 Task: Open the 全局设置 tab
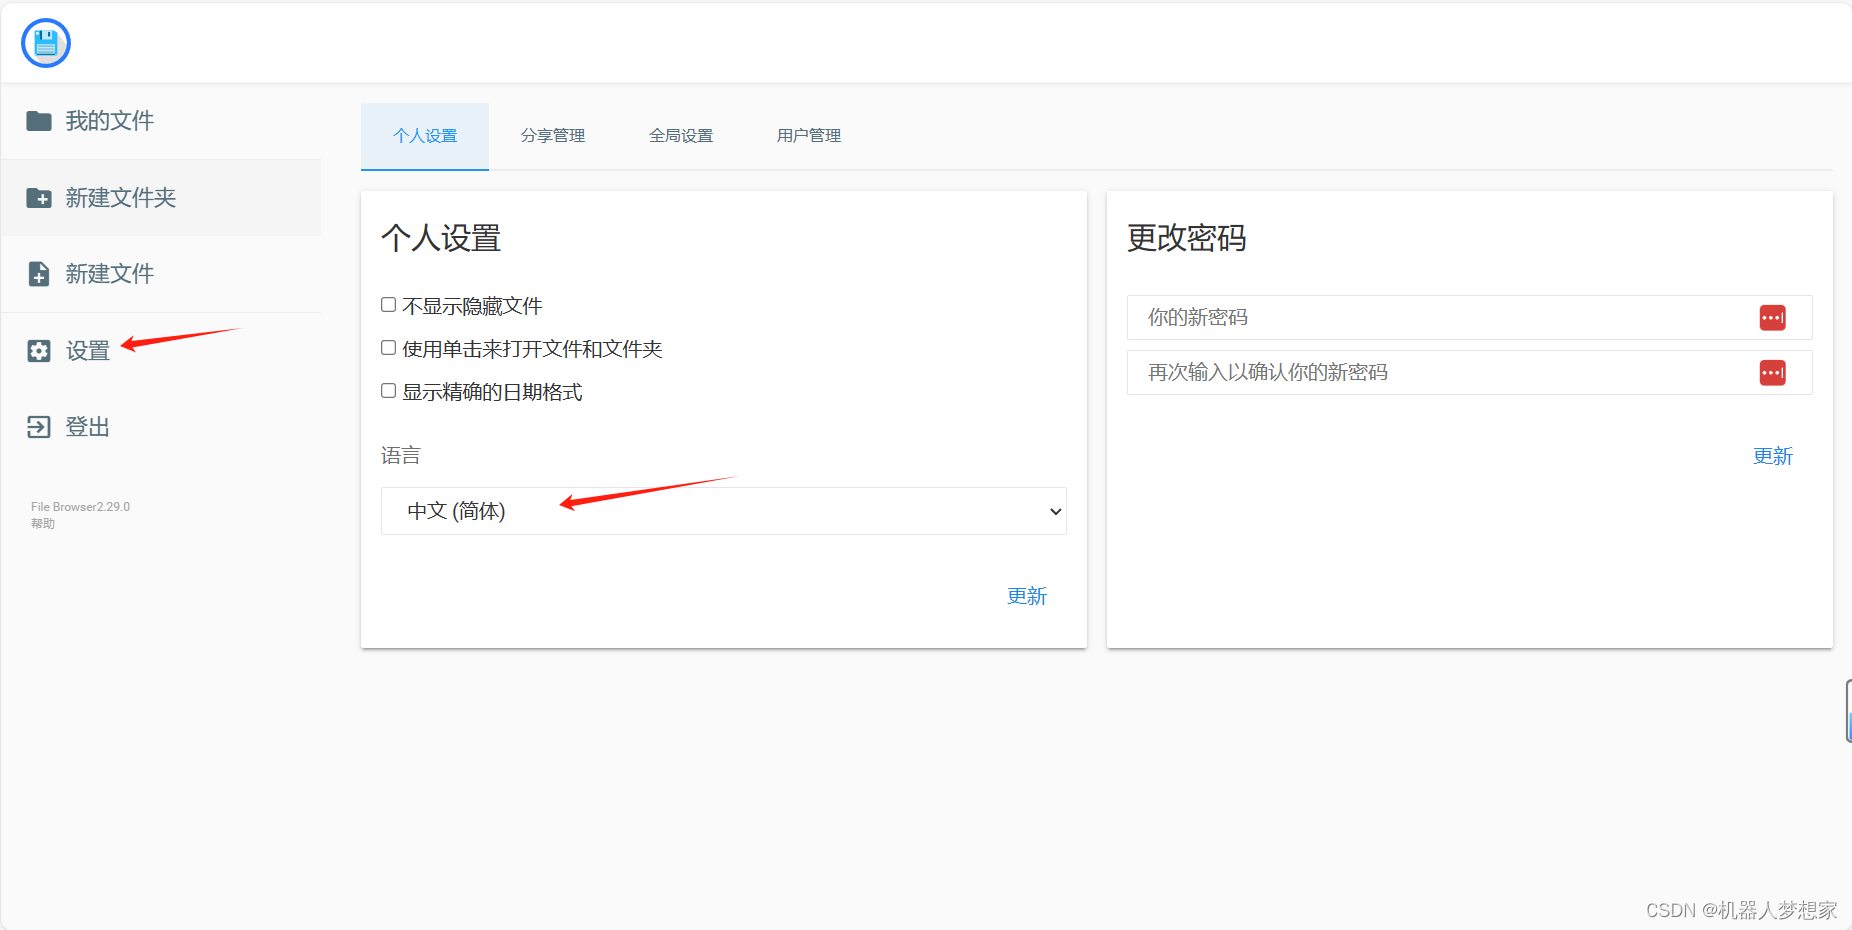click(x=681, y=135)
